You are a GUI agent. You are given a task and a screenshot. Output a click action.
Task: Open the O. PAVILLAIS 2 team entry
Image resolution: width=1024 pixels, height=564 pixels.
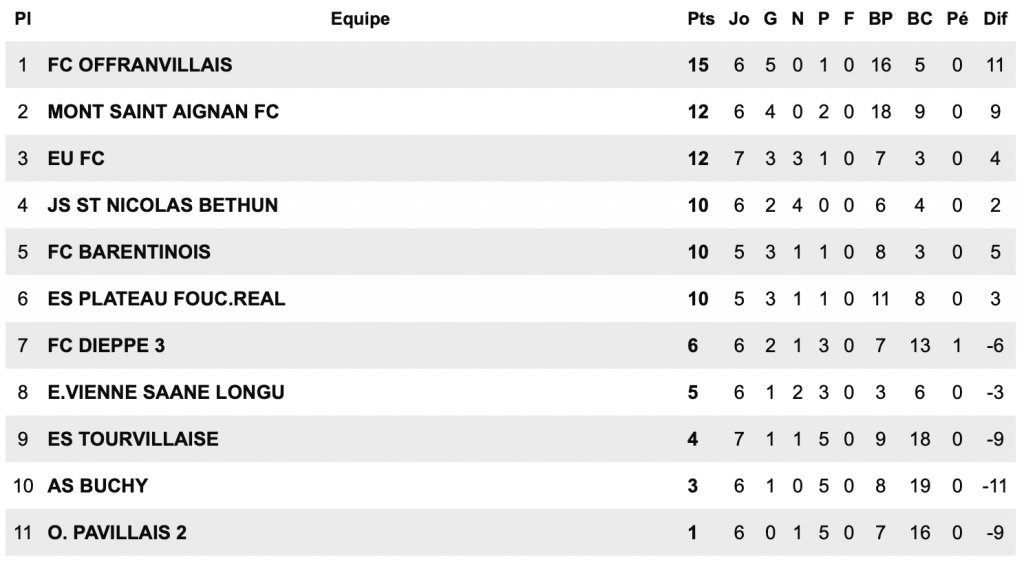[x=117, y=533]
